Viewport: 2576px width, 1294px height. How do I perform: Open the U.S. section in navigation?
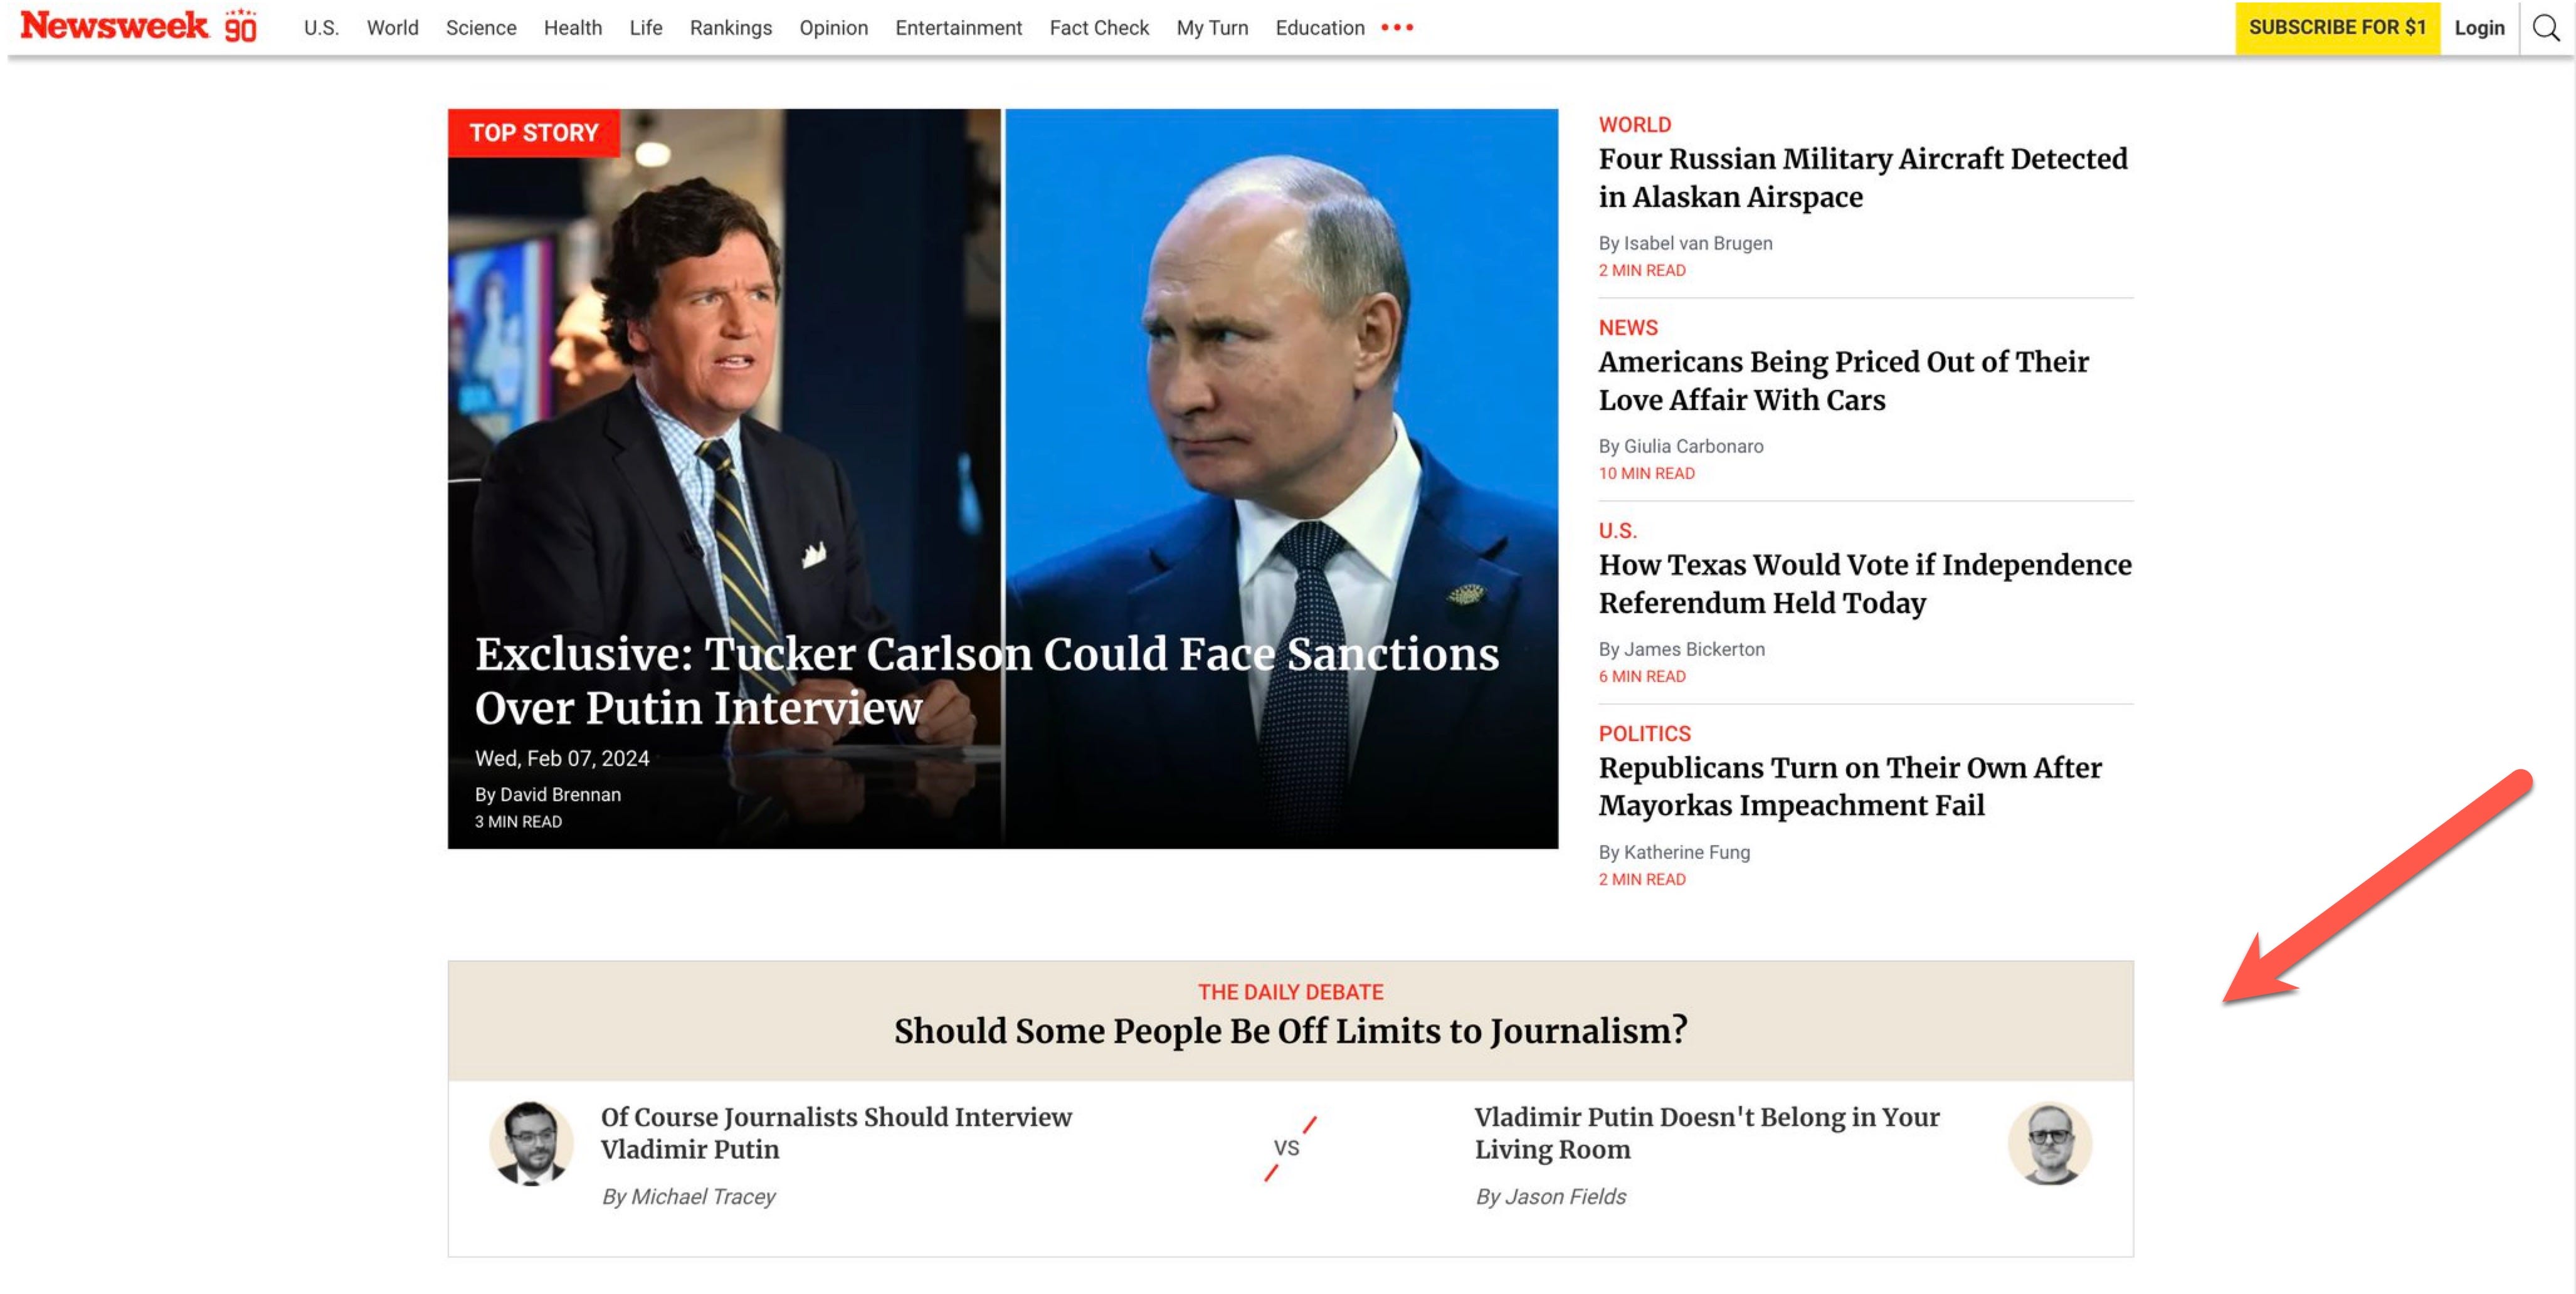321,28
